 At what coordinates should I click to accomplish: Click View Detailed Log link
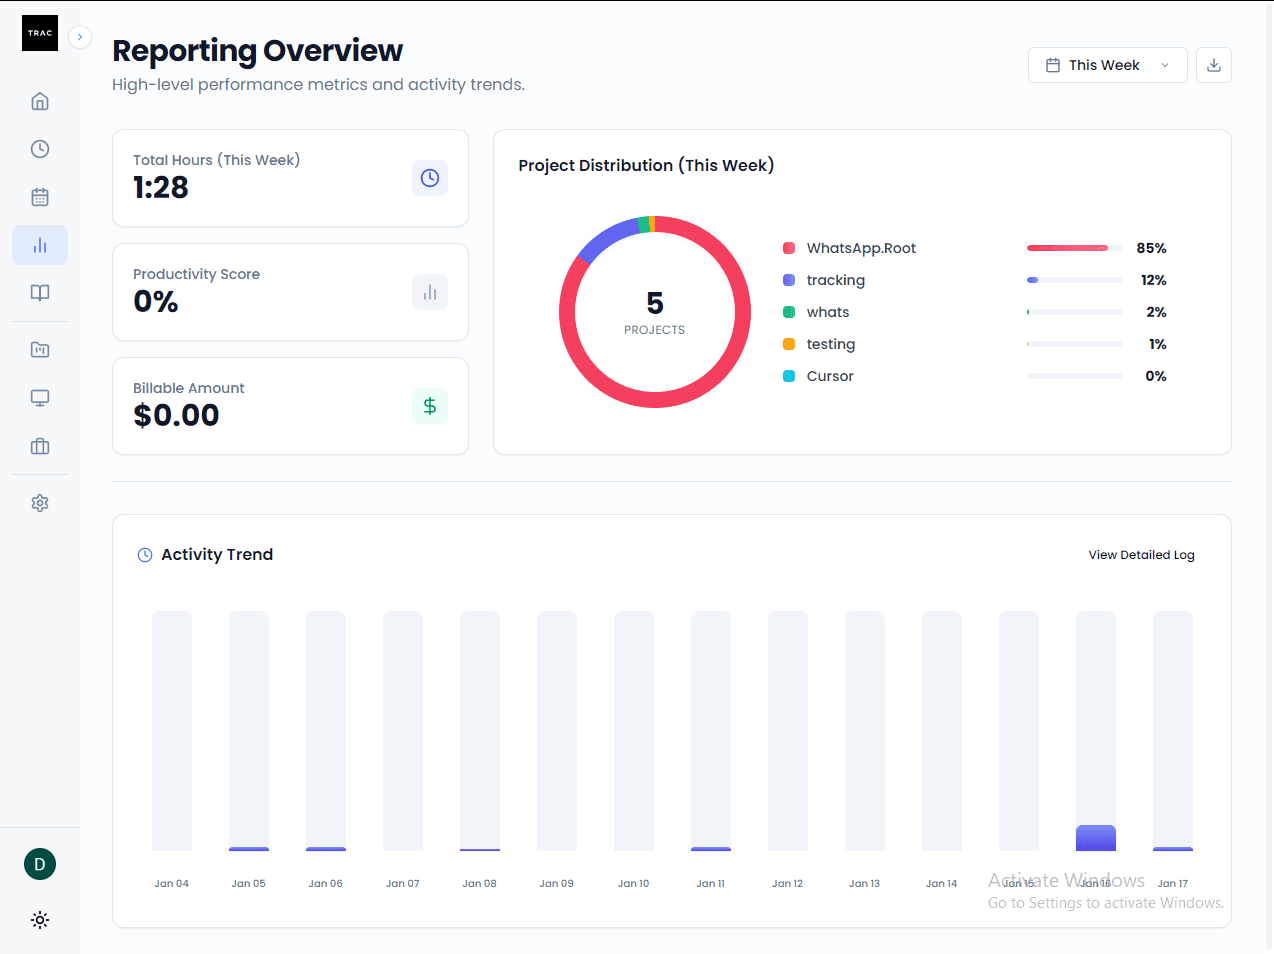[x=1141, y=555]
